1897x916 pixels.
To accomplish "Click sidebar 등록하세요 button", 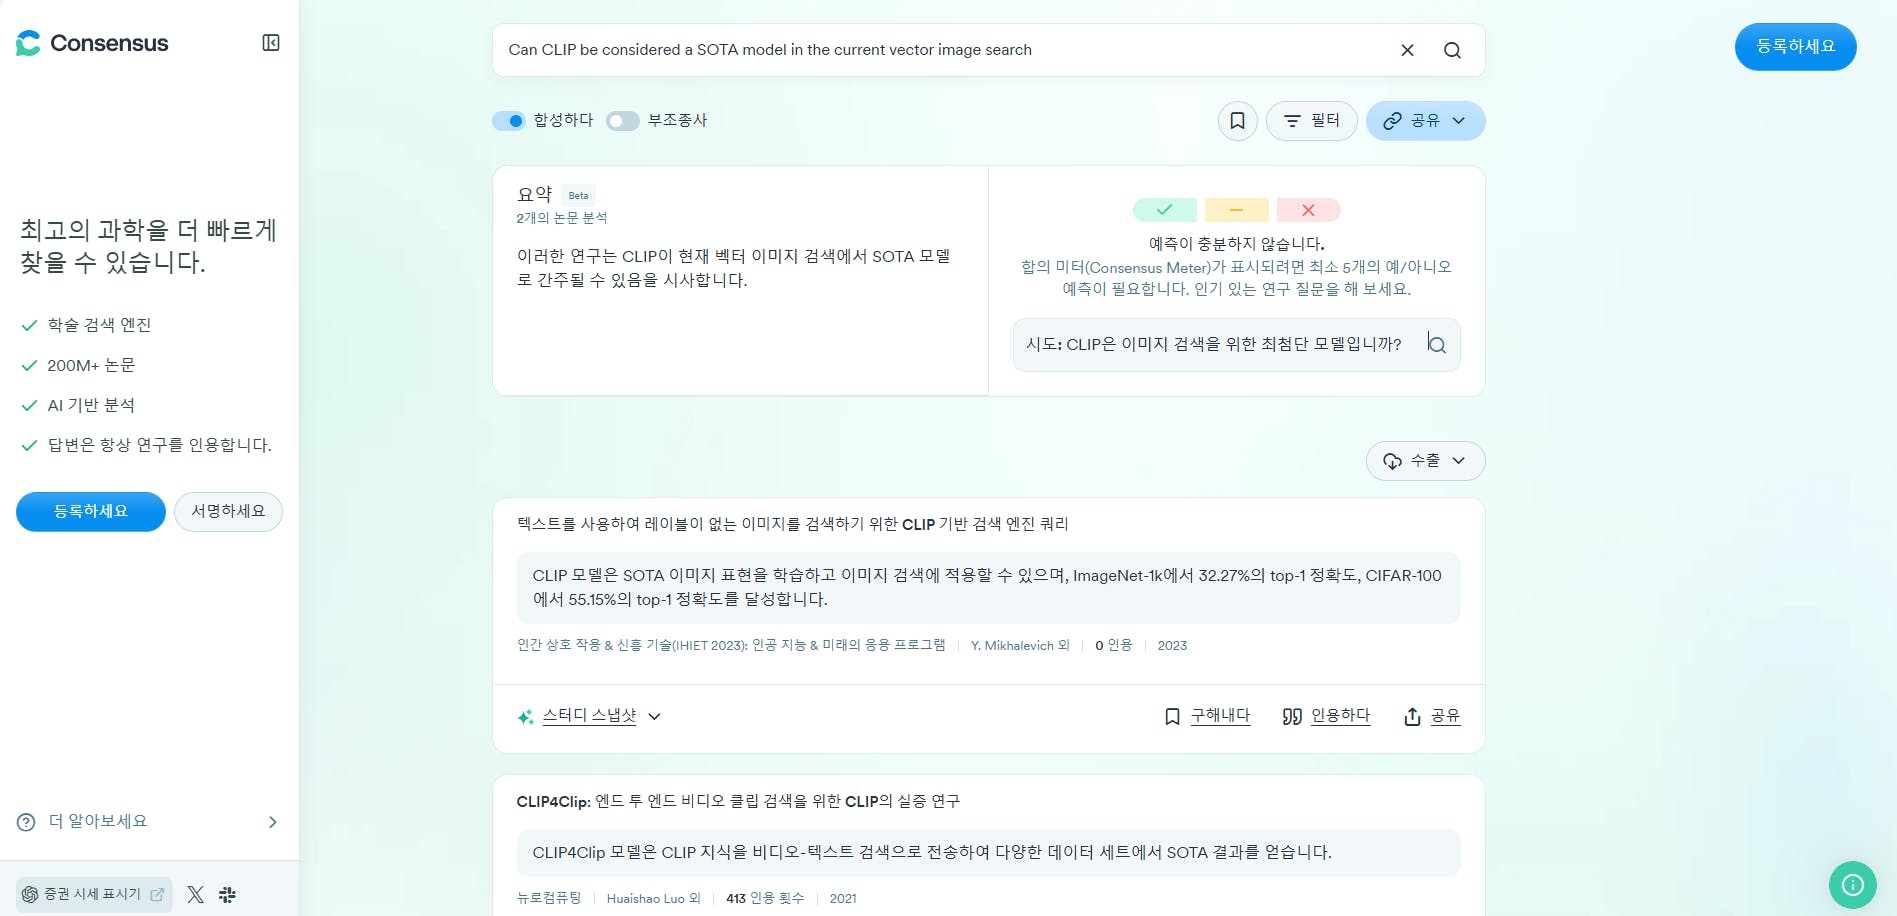I will 91,512.
